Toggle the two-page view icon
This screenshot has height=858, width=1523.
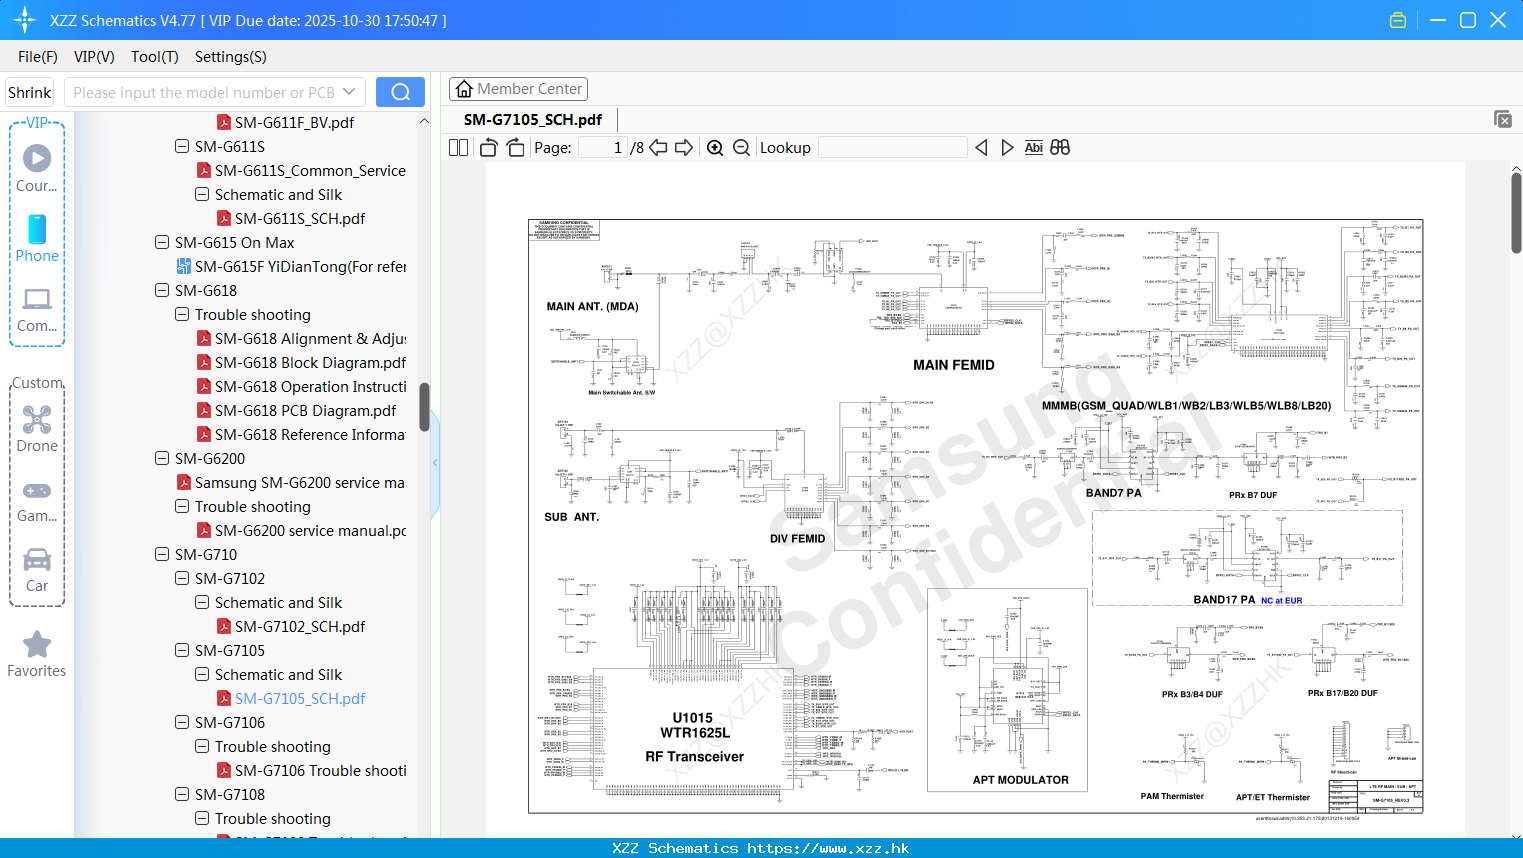coord(458,147)
